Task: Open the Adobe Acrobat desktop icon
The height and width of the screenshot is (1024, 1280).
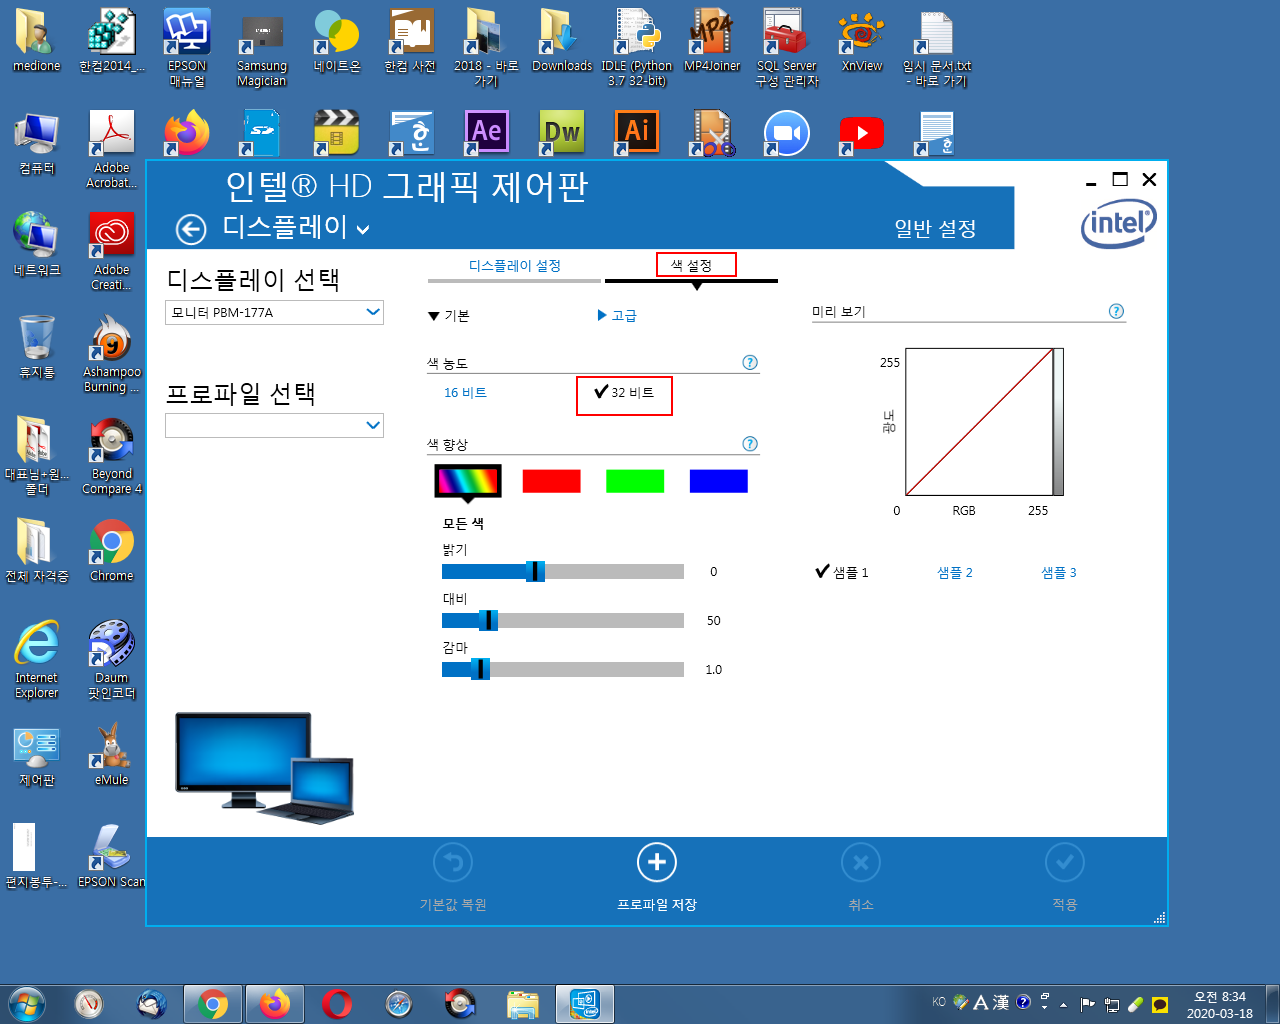Action: (112, 151)
